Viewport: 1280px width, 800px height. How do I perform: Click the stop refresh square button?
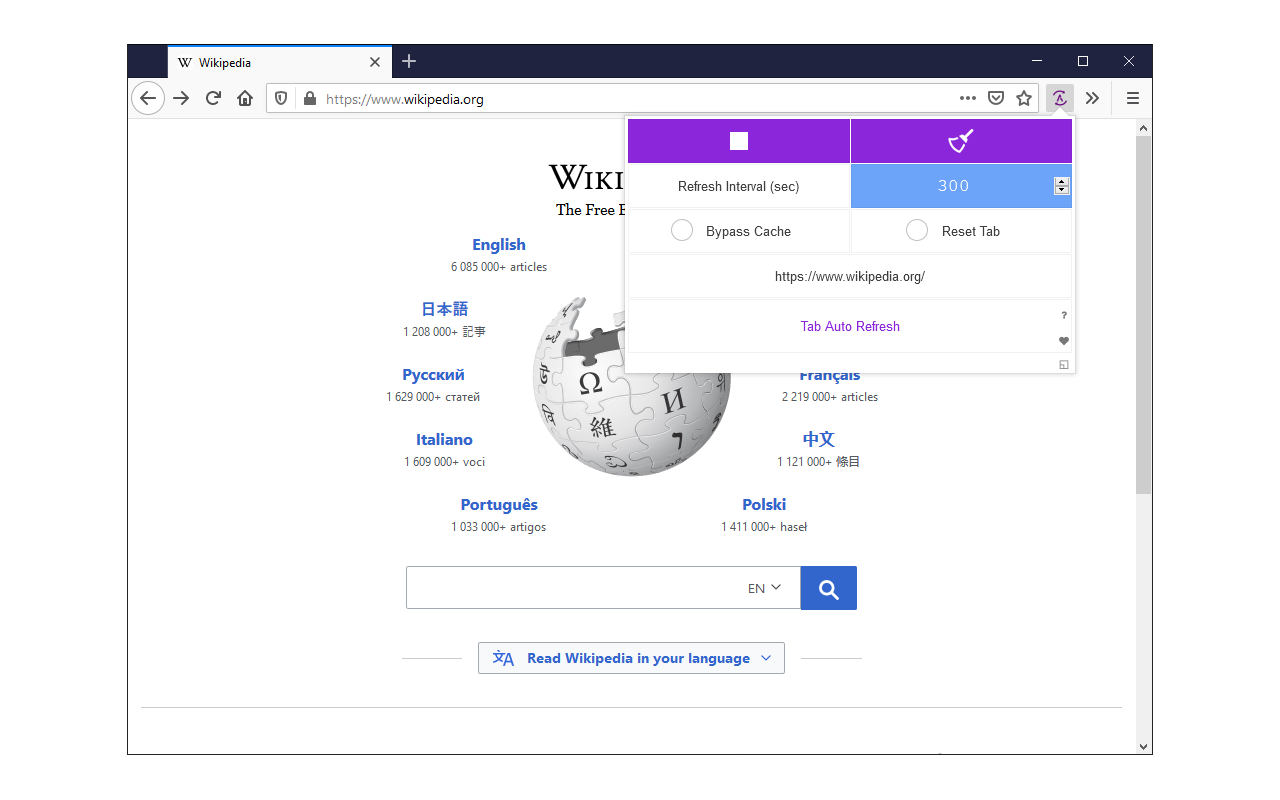pyautogui.click(x=739, y=141)
